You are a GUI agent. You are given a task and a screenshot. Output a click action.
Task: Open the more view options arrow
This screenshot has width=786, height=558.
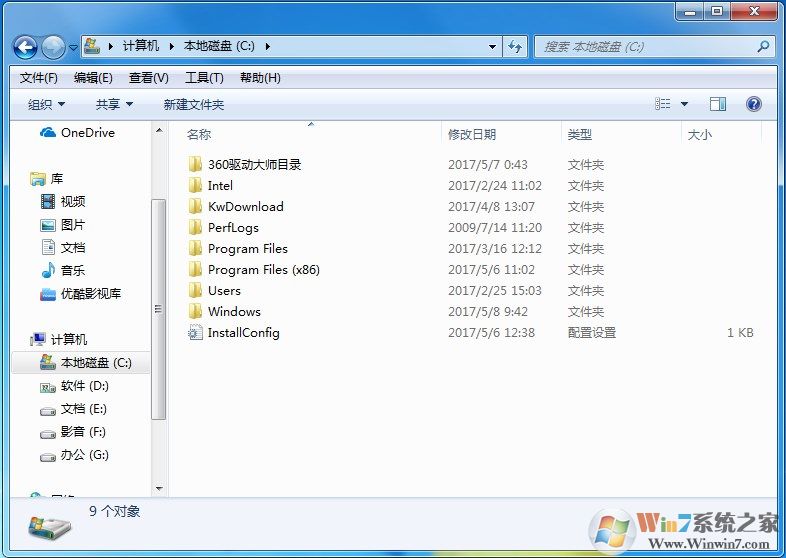pyautogui.click(x=684, y=104)
